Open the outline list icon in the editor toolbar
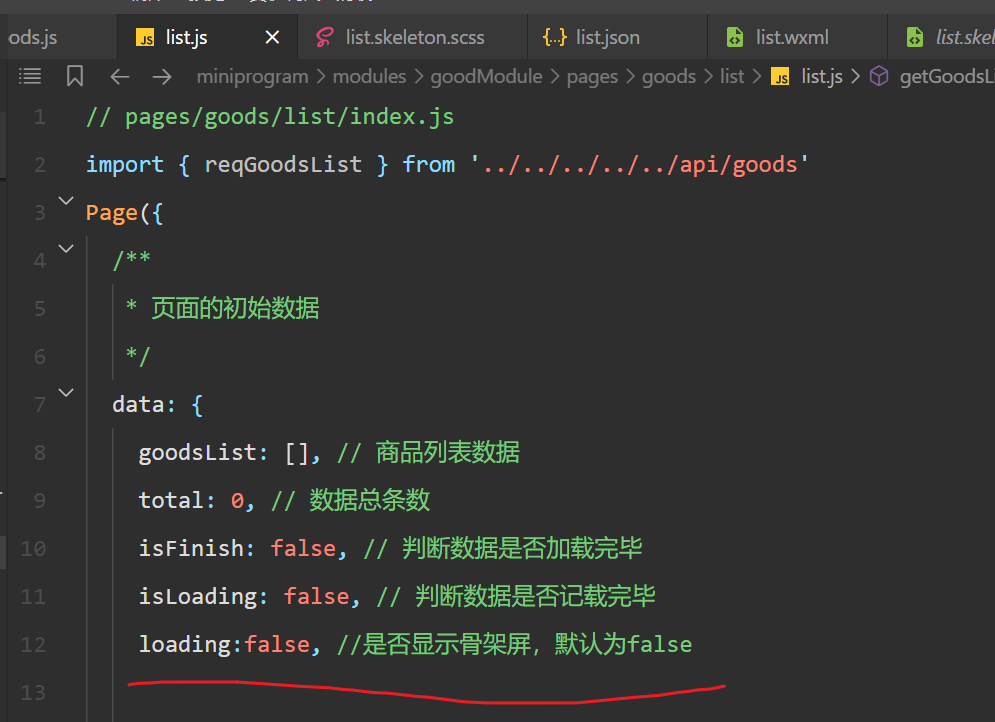 tap(30, 76)
